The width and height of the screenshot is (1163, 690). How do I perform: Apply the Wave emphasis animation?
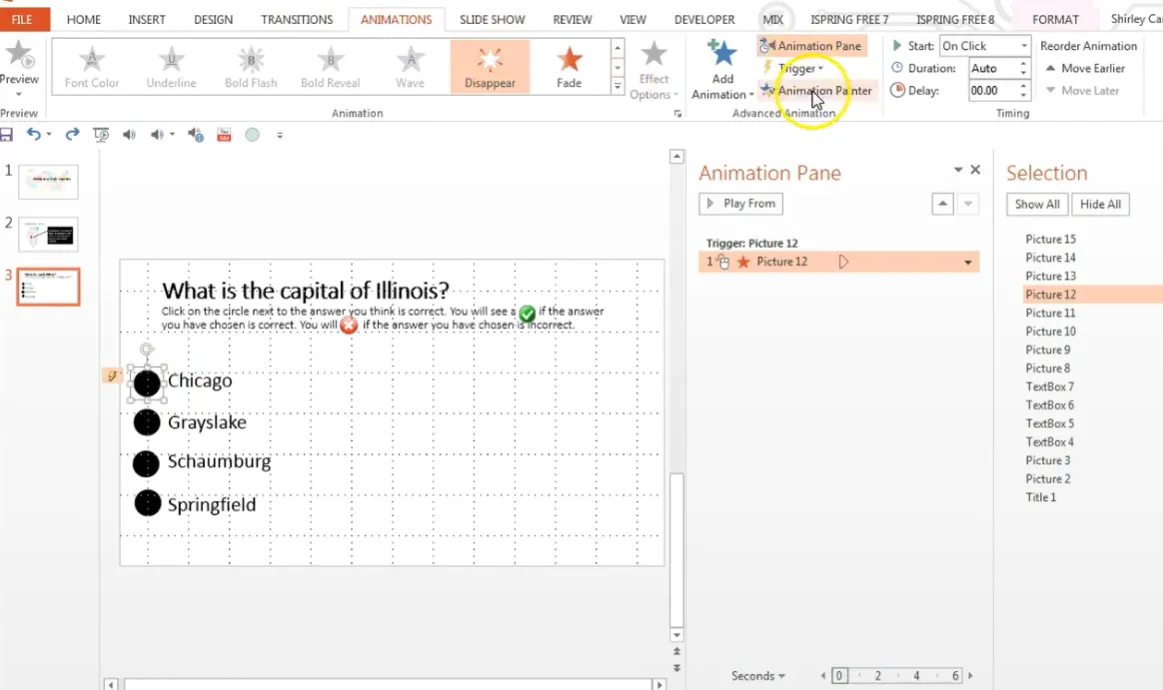click(x=410, y=66)
